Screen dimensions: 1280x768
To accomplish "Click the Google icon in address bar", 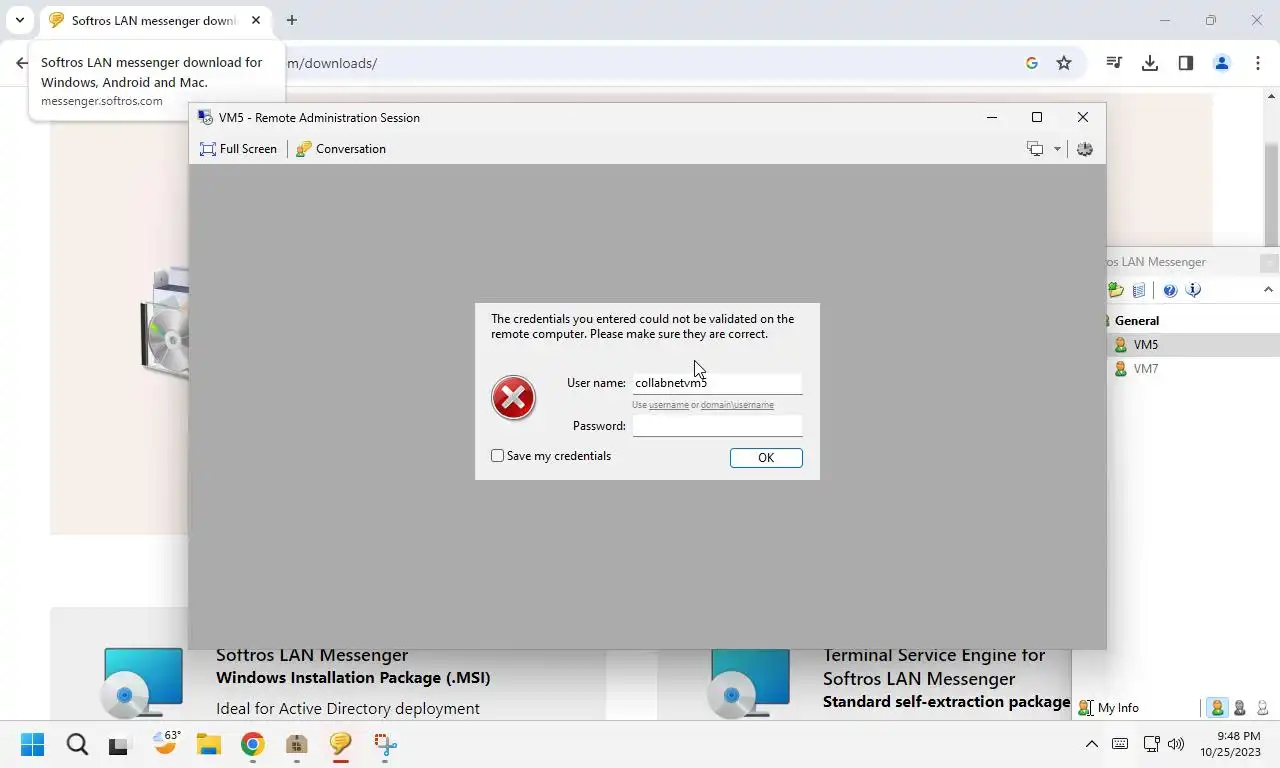I will tap(1032, 63).
